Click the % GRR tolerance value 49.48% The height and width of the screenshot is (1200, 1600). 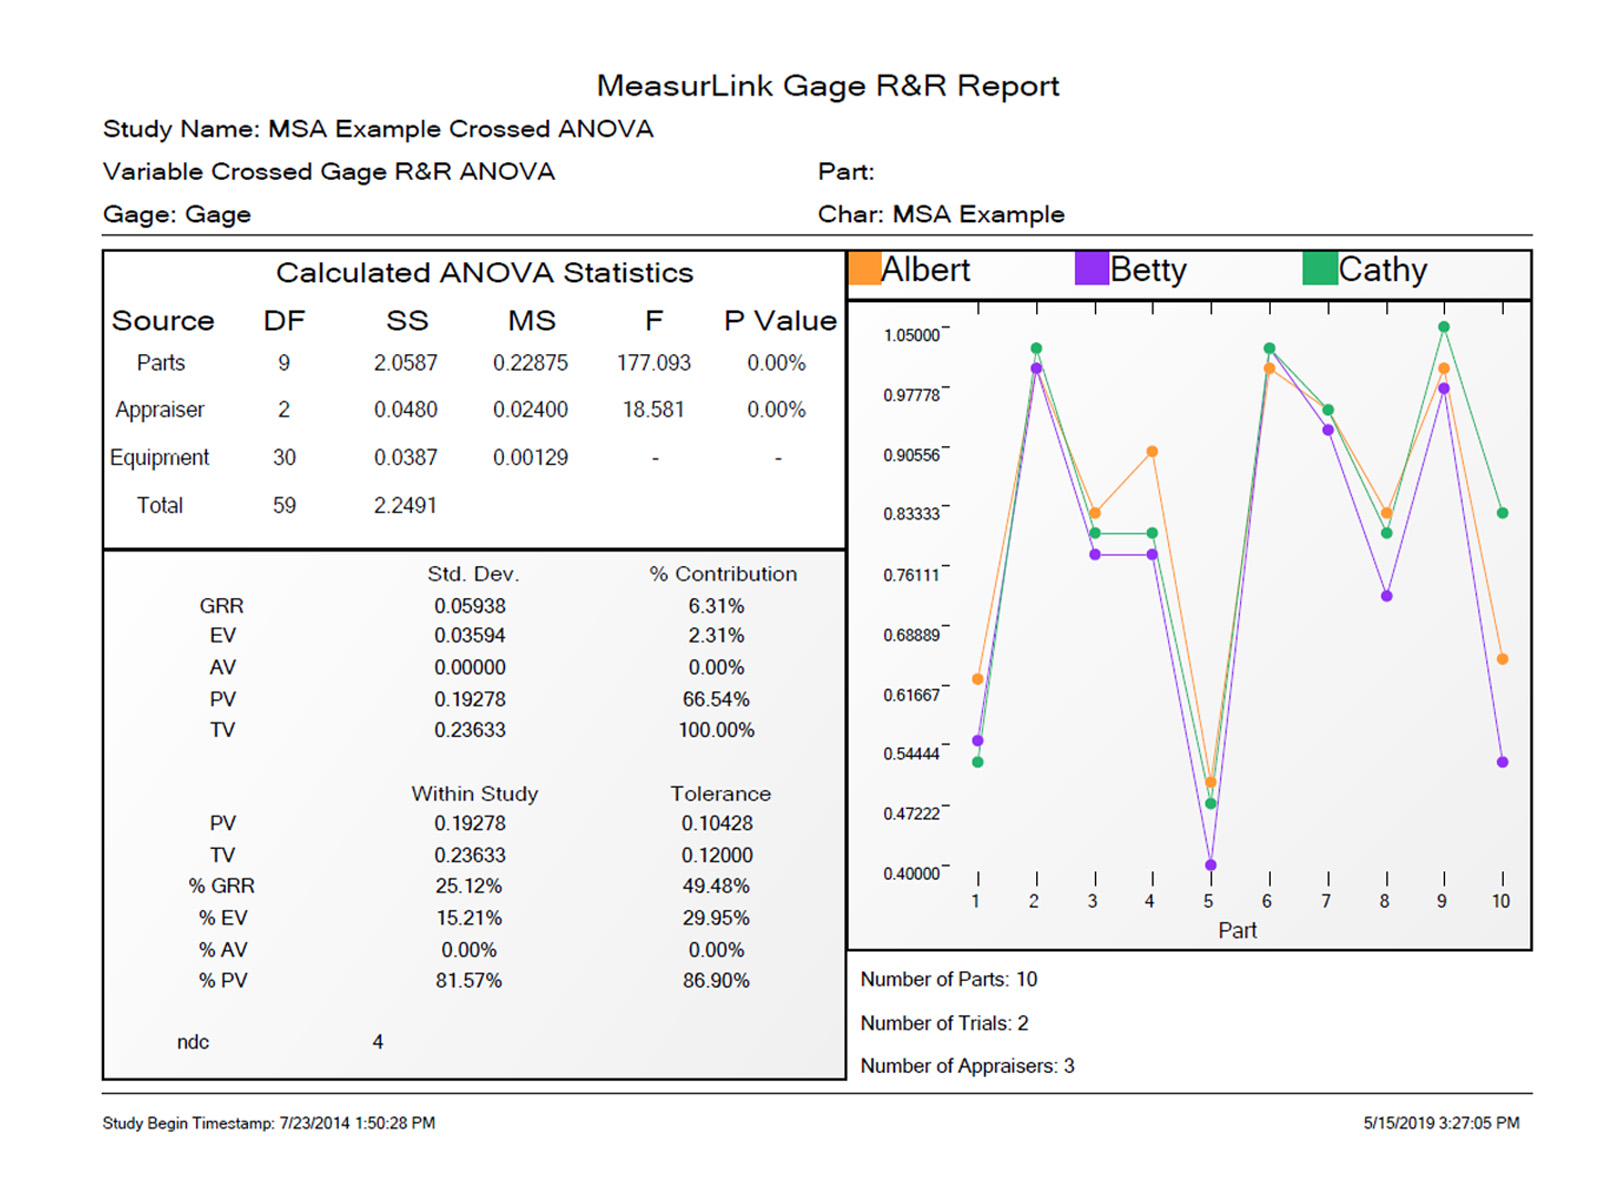pos(716,886)
